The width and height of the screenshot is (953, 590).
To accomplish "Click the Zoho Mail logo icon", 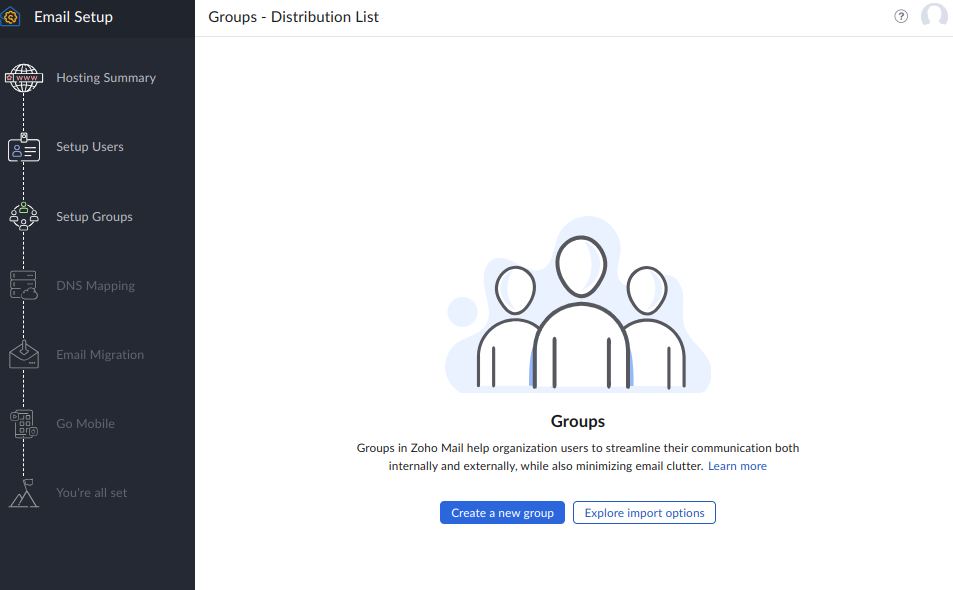I will (12, 17).
